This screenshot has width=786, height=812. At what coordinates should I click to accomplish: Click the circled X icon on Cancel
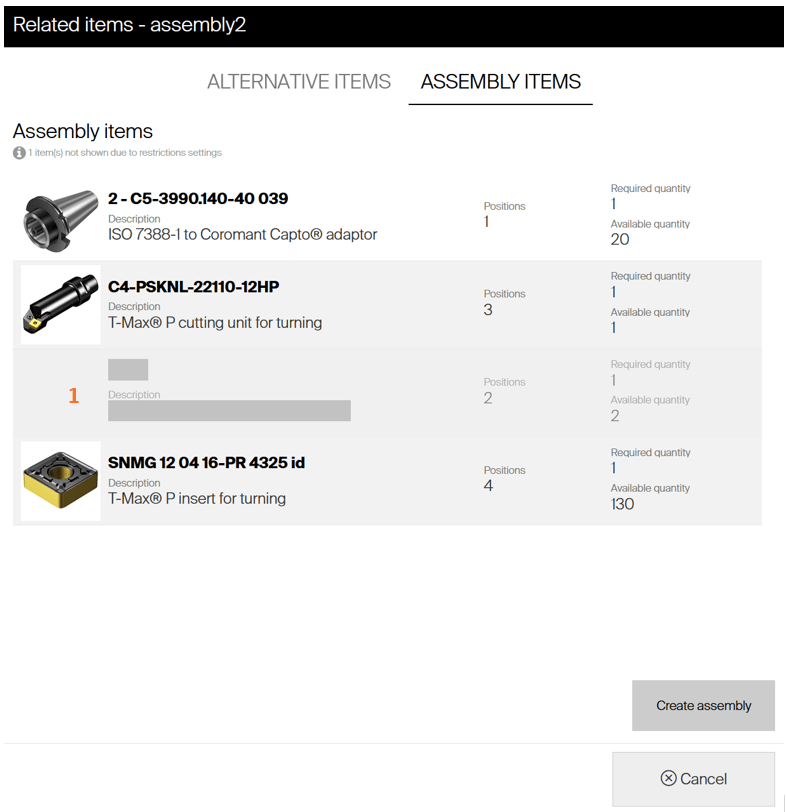(x=669, y=779)
